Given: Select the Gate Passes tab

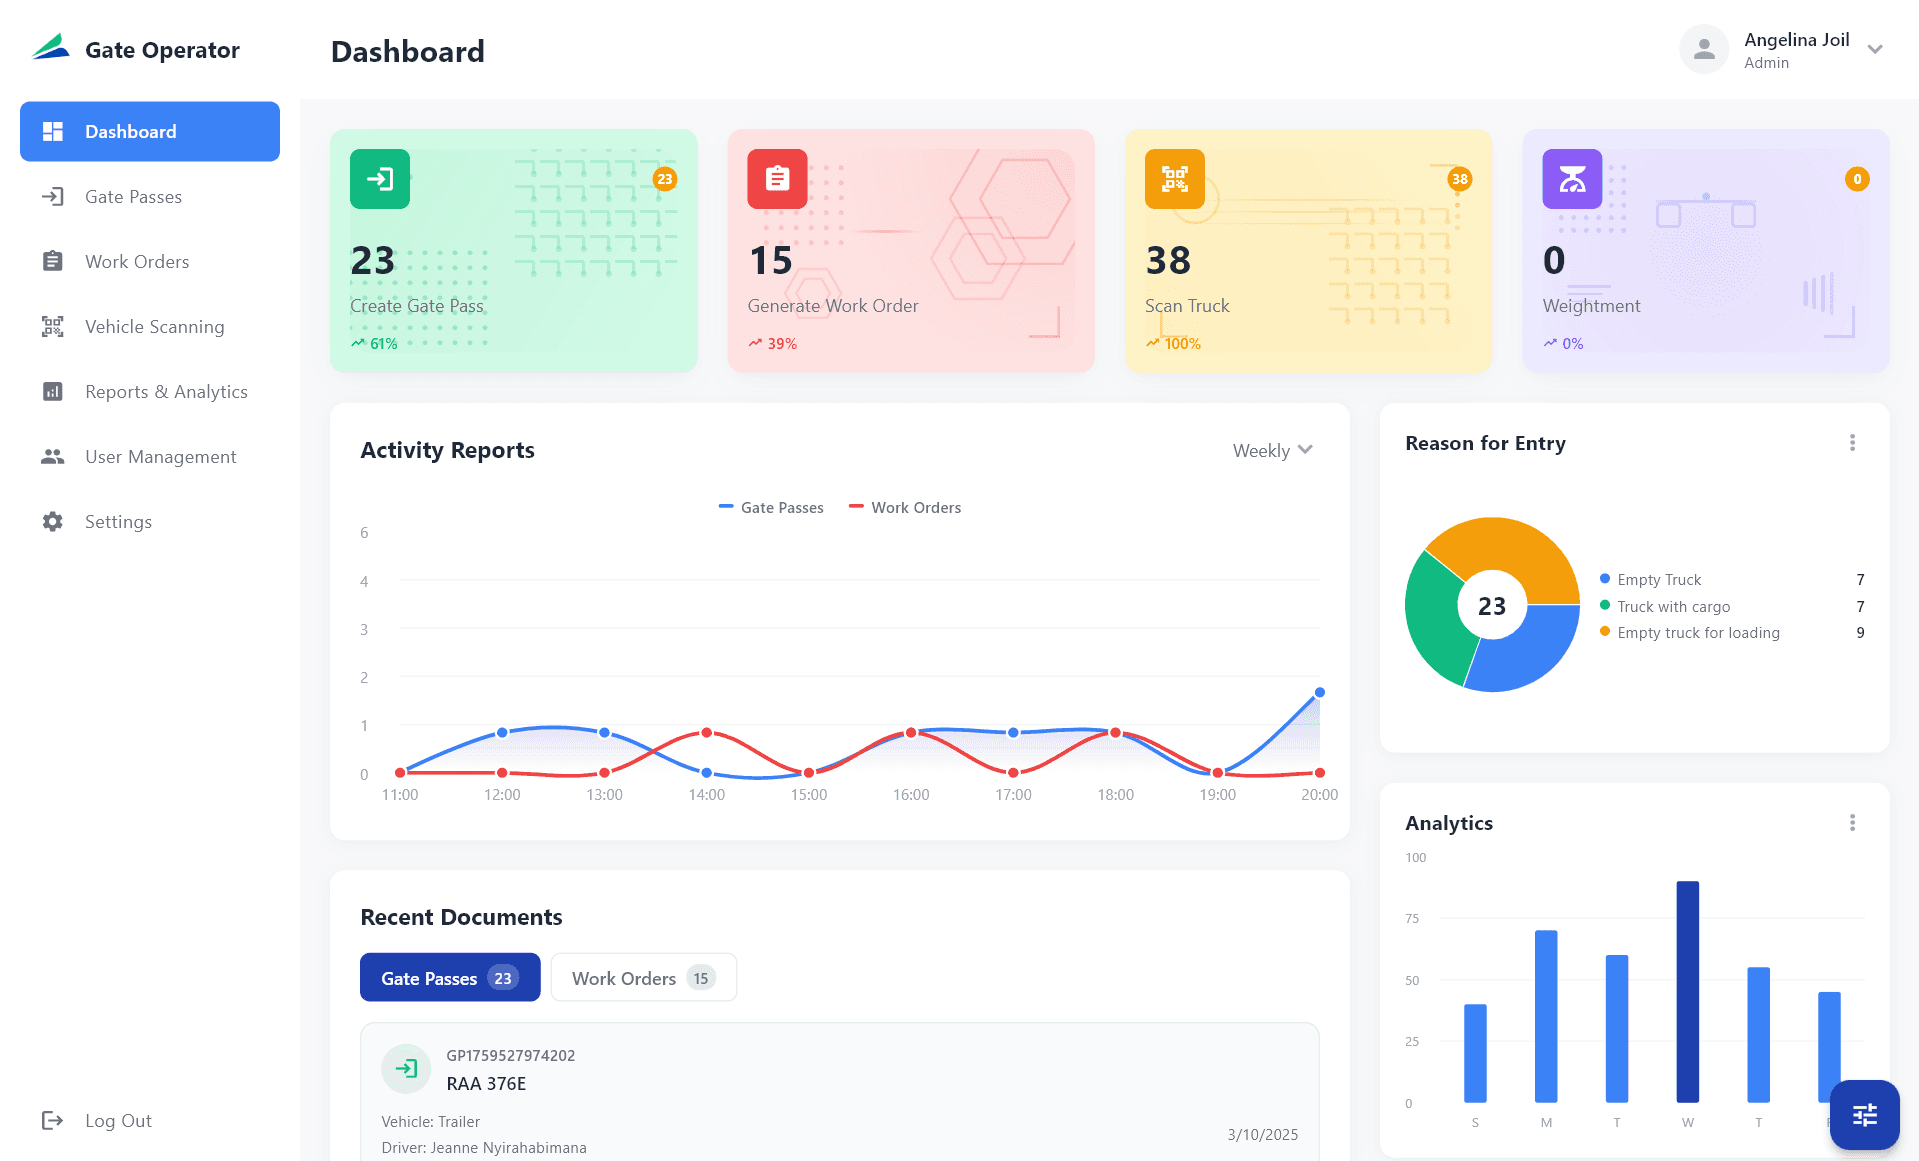Looking at the screenshot, I should tap(449, 977).
